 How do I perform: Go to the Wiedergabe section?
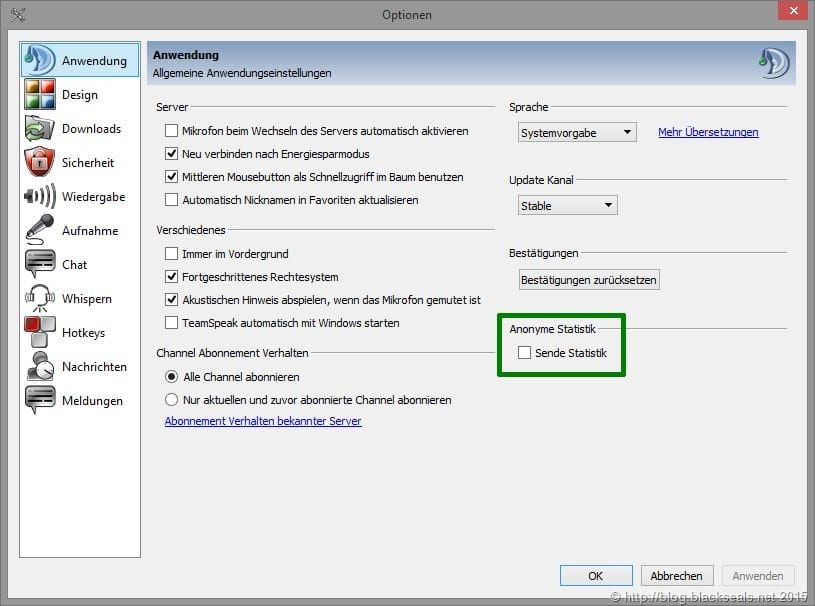click(x=80, y=196)
